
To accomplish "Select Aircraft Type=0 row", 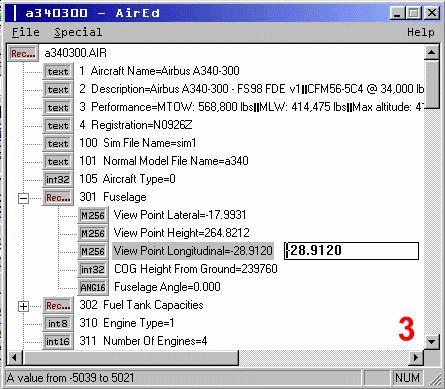I will tap(127, 179).
